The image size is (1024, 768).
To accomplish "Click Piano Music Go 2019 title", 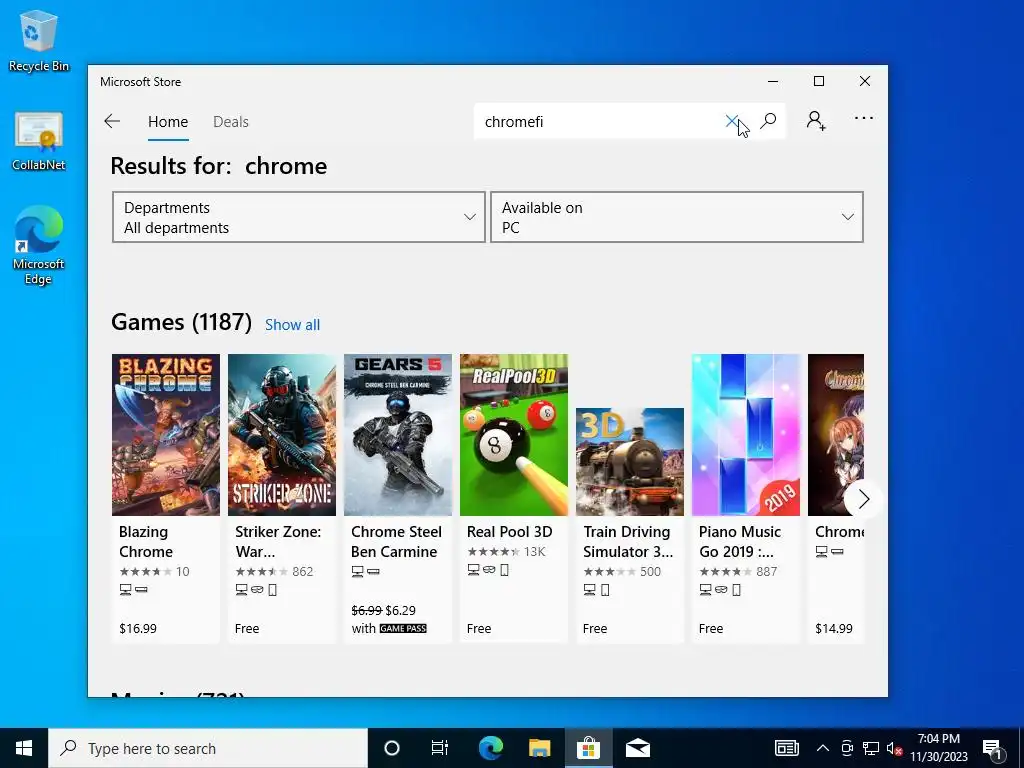I will (x=740, y=541).
